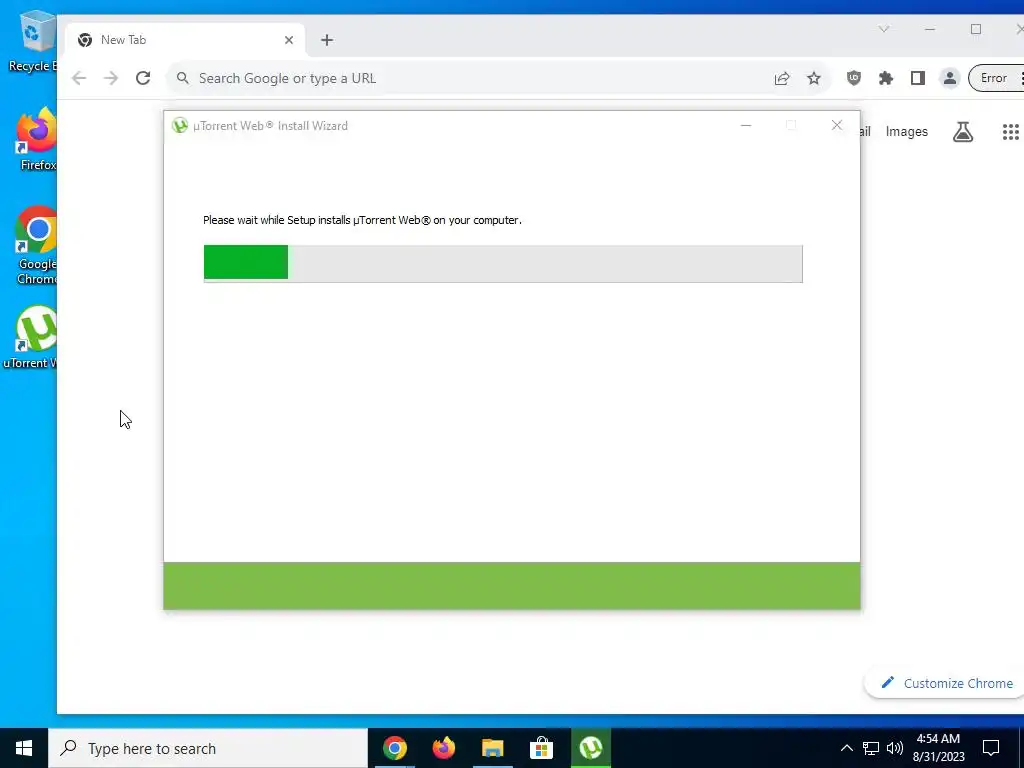Open Firefox from the taskbar
The height and width of the screenshot is (768, 1024).
point(444,748)
